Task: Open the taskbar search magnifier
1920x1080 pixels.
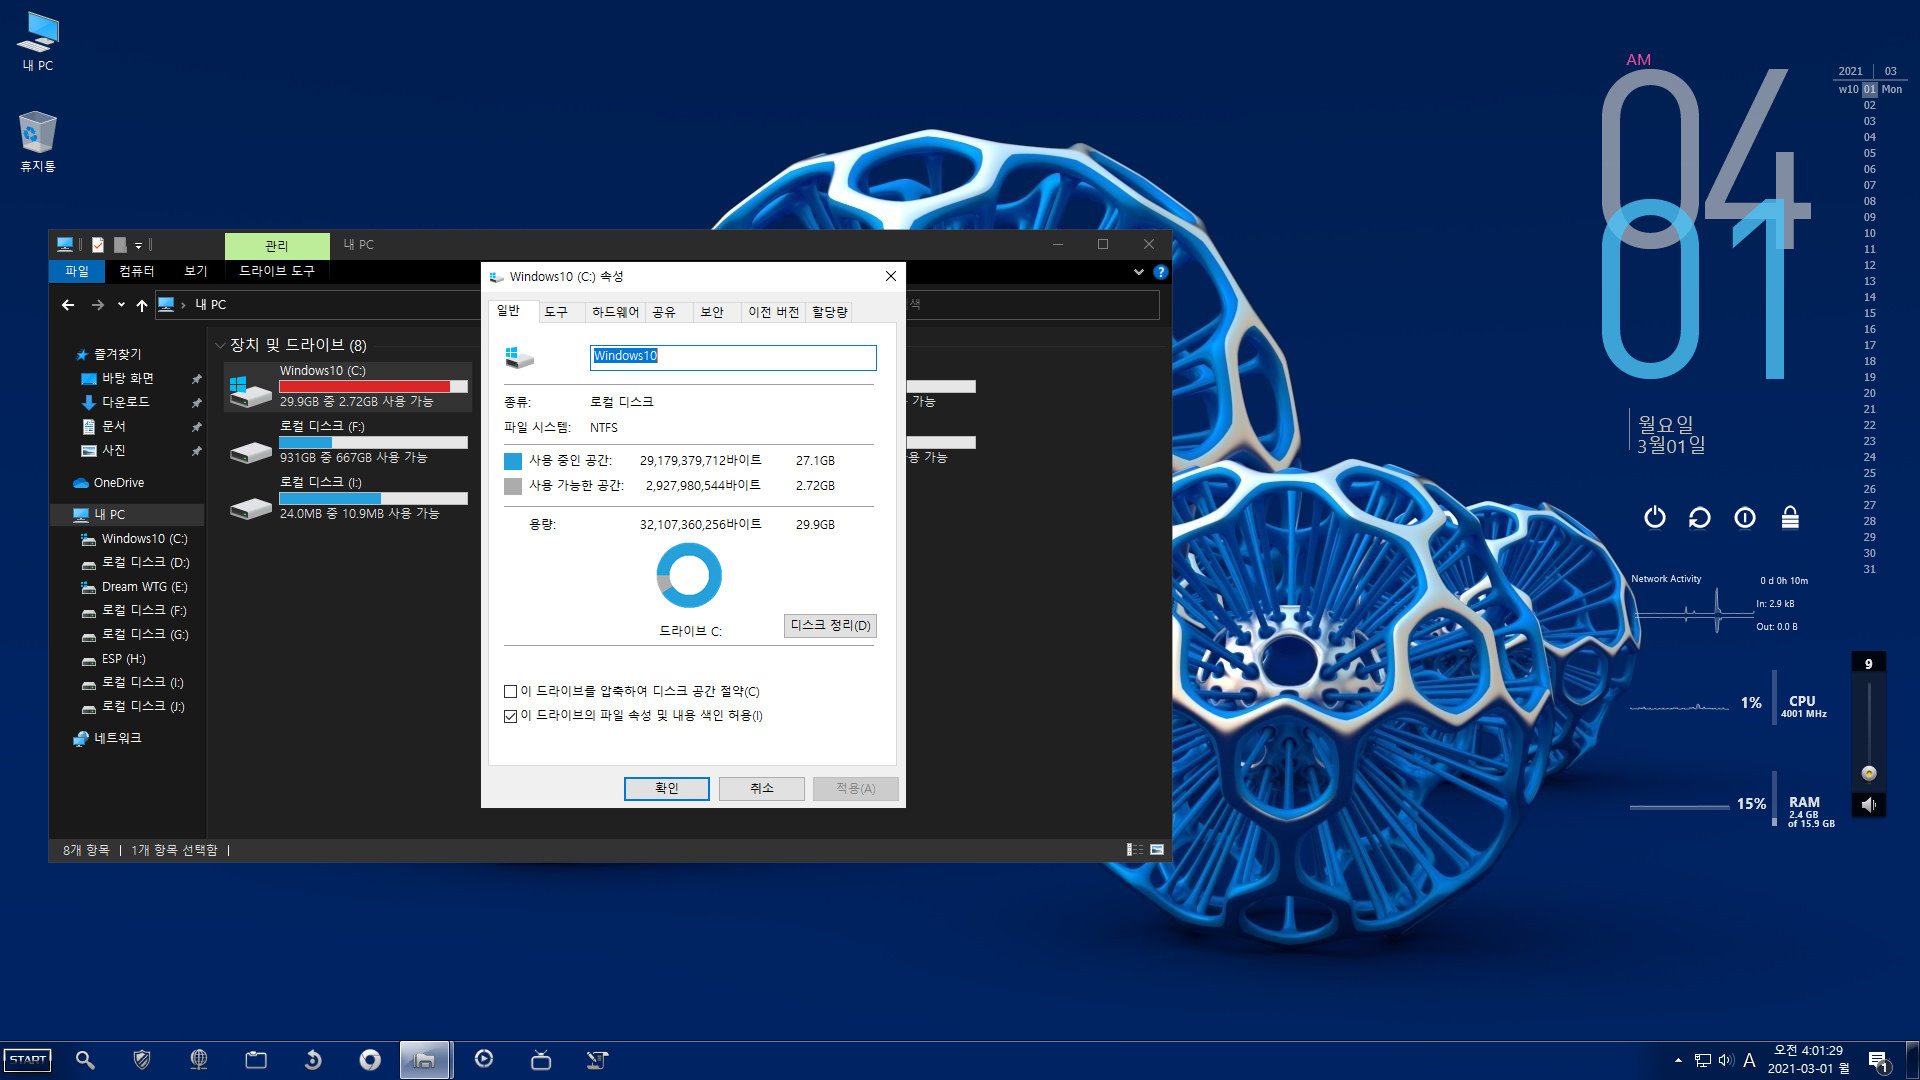Action: click(85, 1060)
